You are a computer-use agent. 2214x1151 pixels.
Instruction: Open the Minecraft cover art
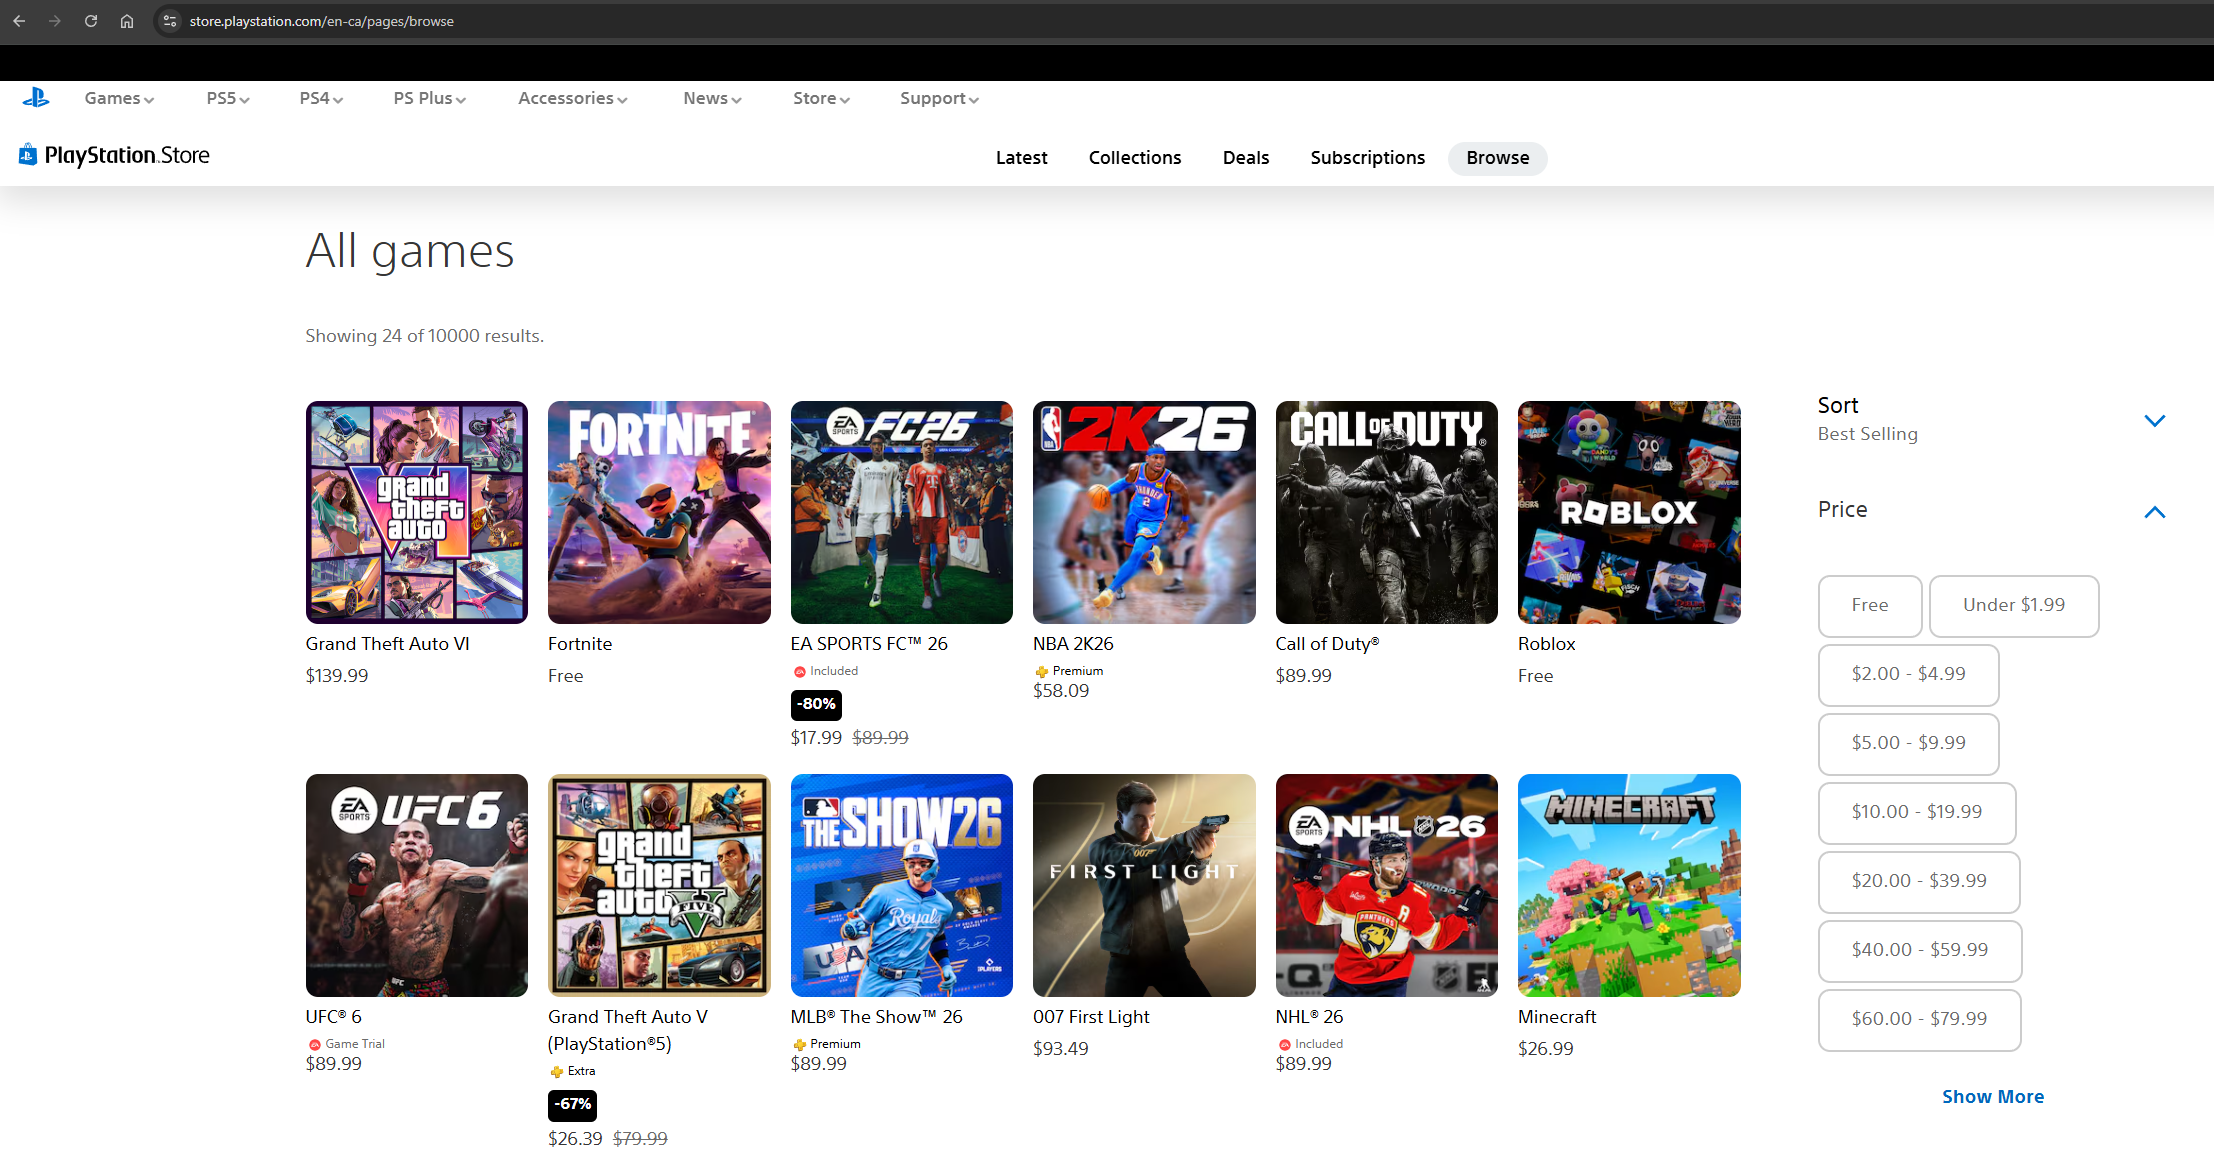(x=1629, y=885)
